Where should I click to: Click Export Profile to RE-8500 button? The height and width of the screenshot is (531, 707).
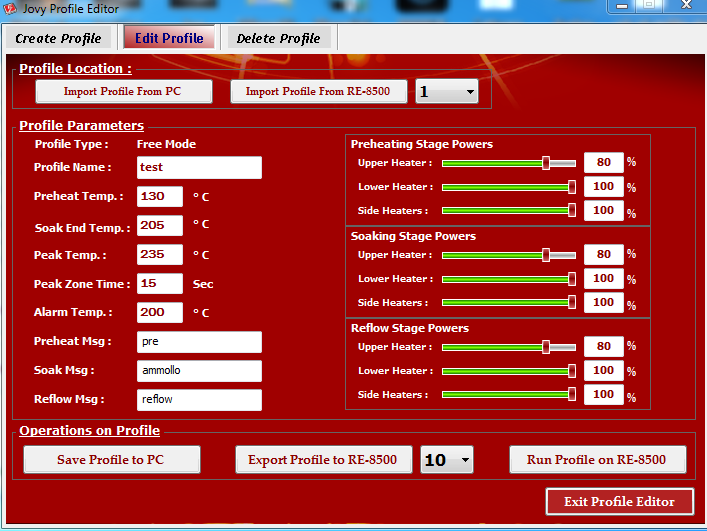[324, 460]
